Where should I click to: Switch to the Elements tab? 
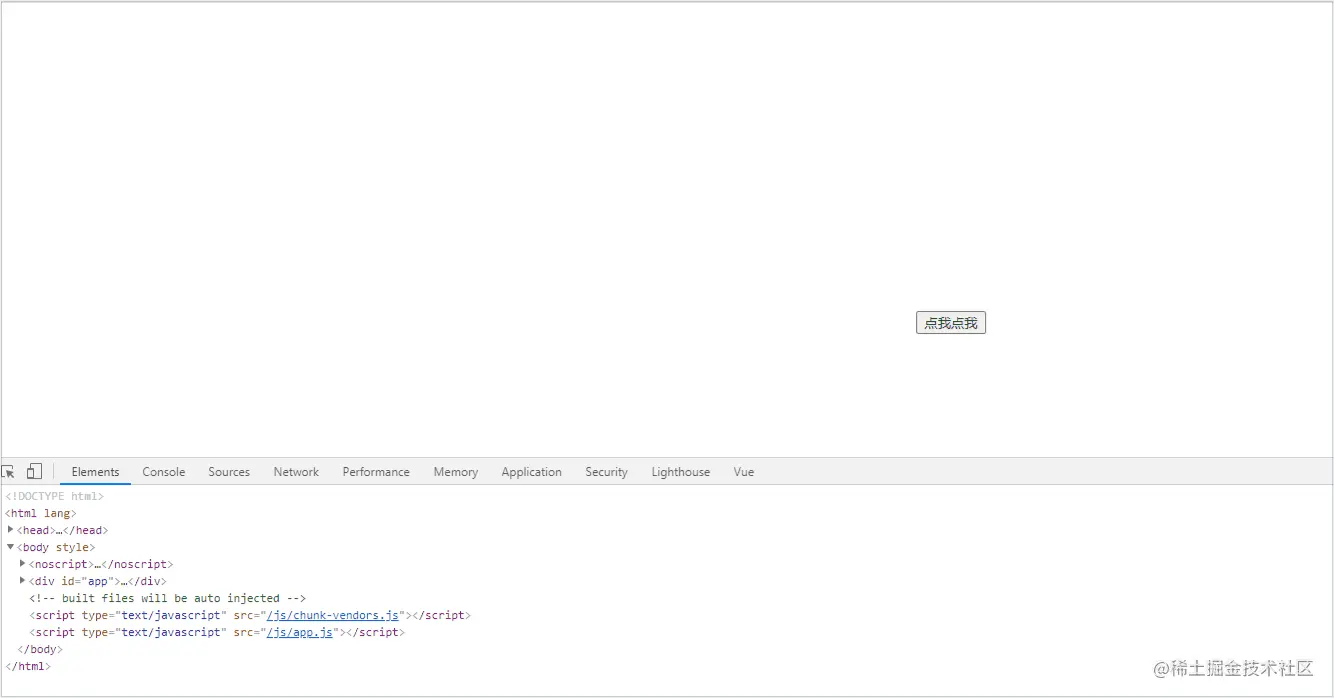coord(95,472)
